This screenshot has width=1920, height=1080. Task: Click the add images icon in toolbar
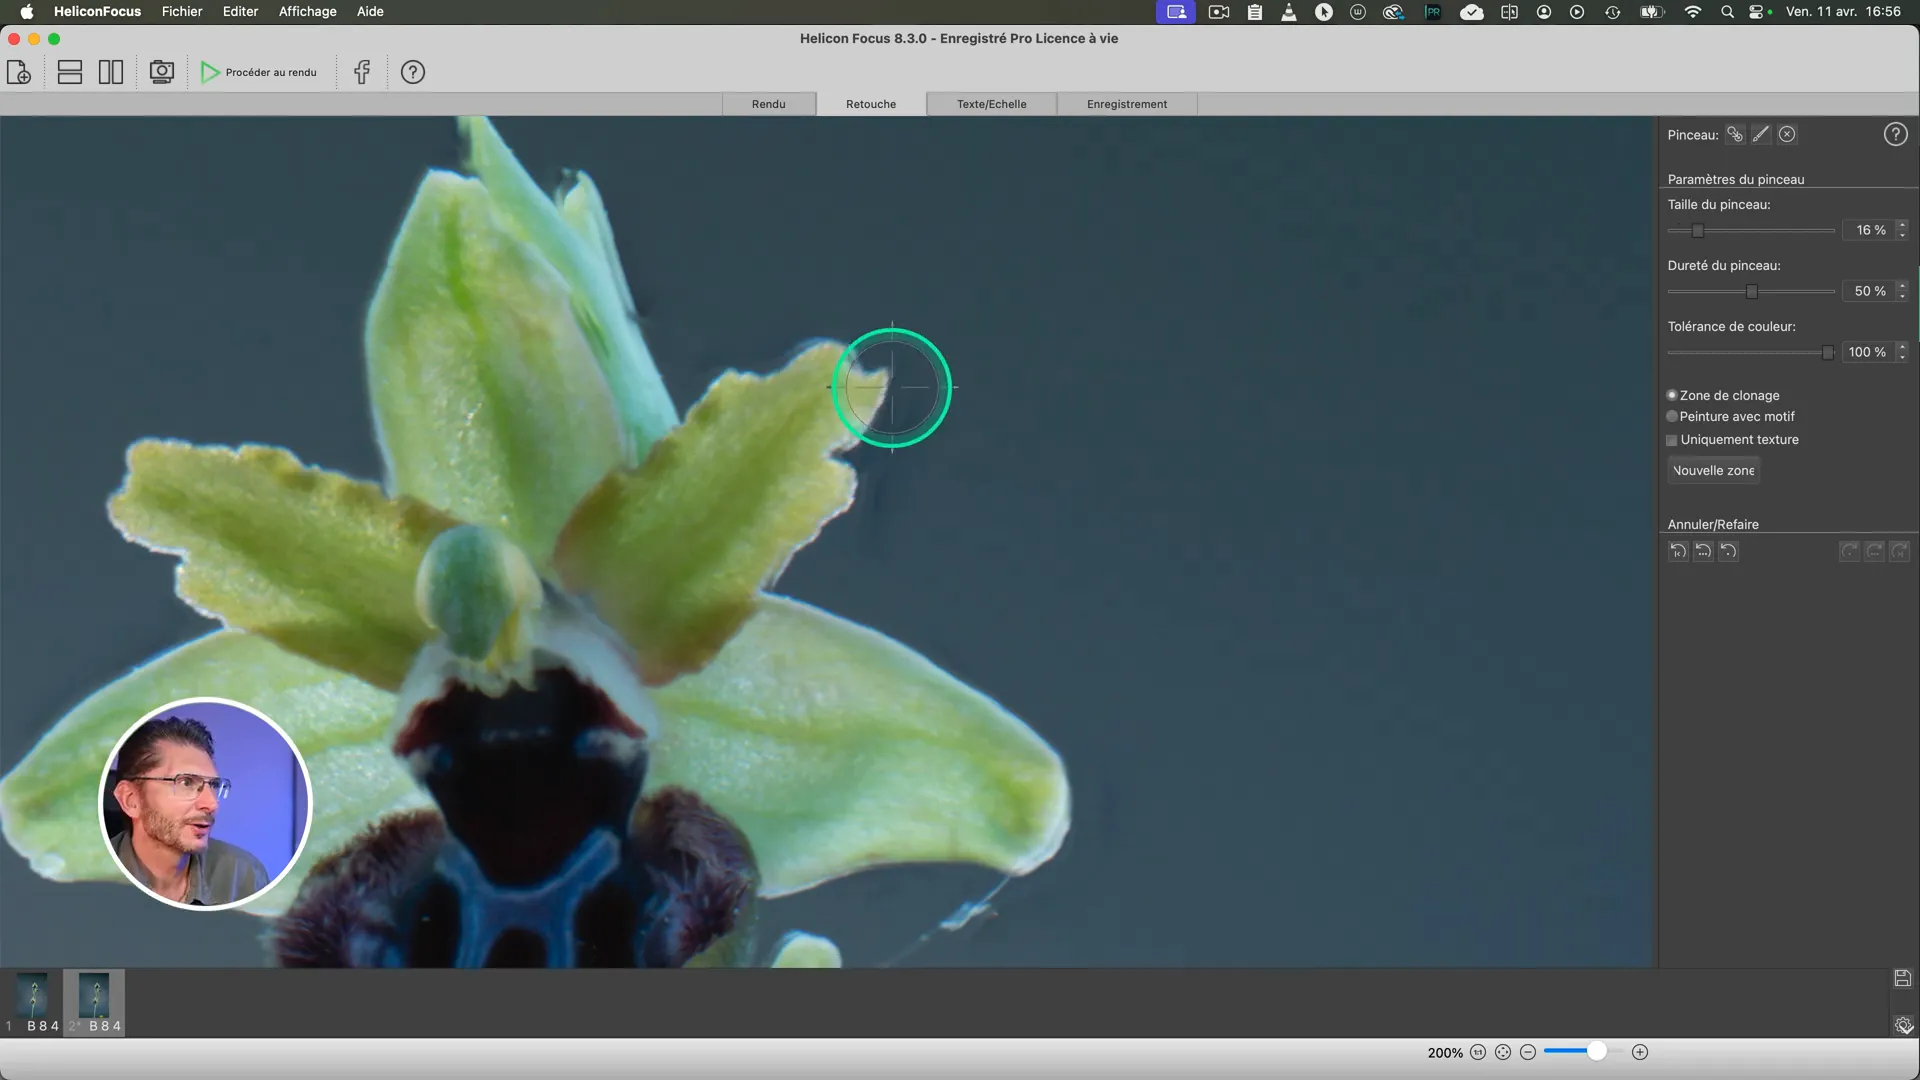tap(19, 72)
